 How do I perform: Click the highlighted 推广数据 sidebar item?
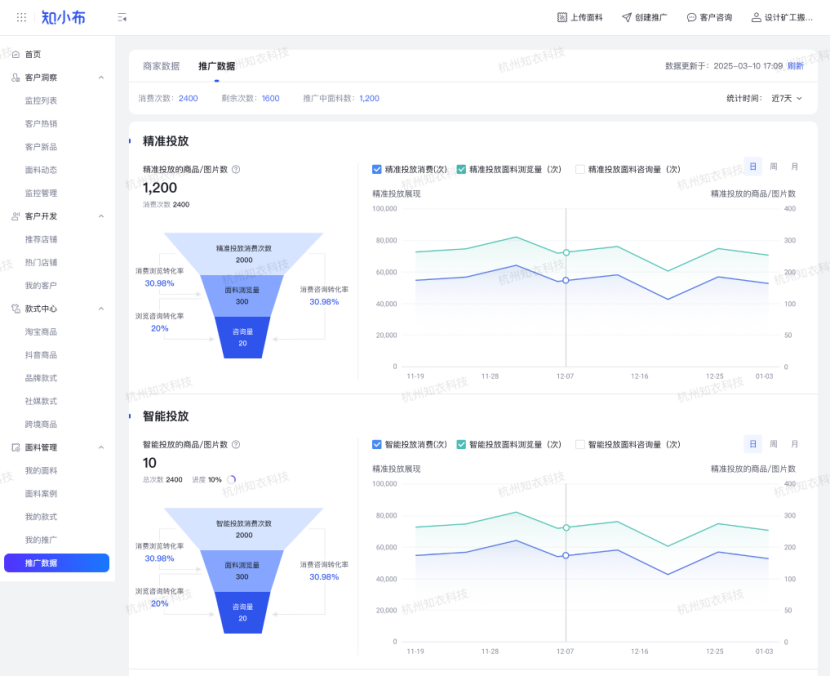[x=57, y=563]
